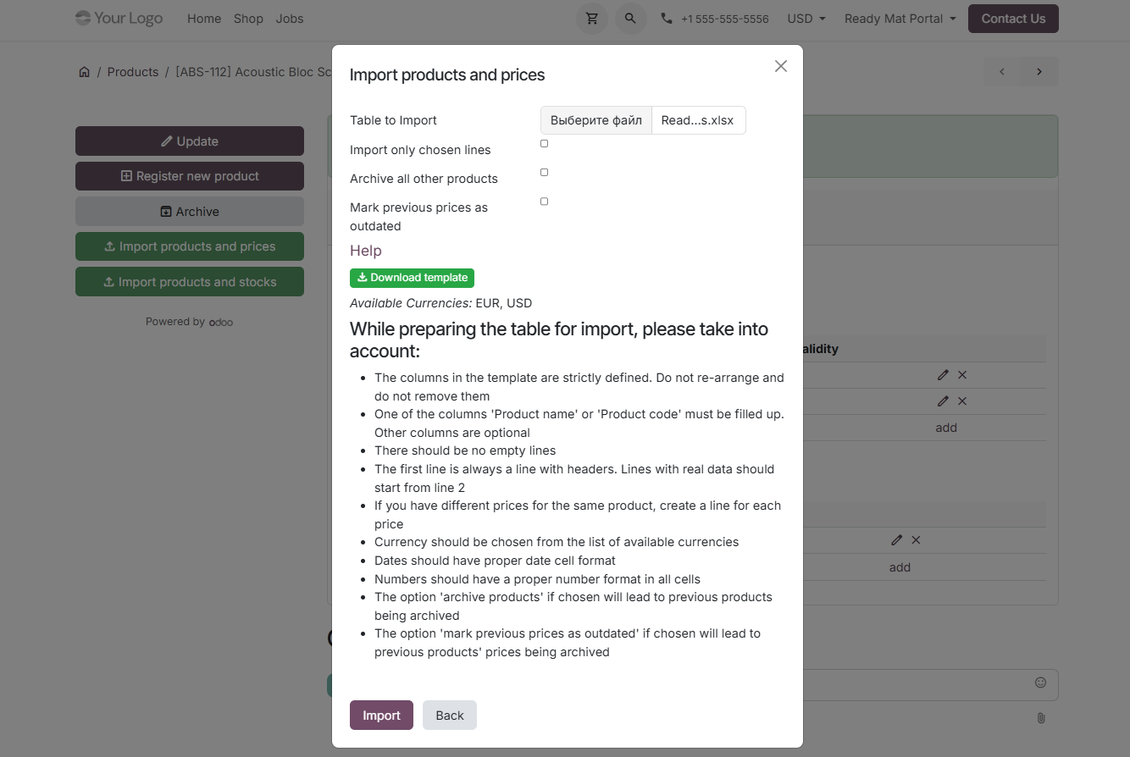Enable Import only chosen lines checkbox
Viewport: 1130px width, 757px height.
[544, 143]
